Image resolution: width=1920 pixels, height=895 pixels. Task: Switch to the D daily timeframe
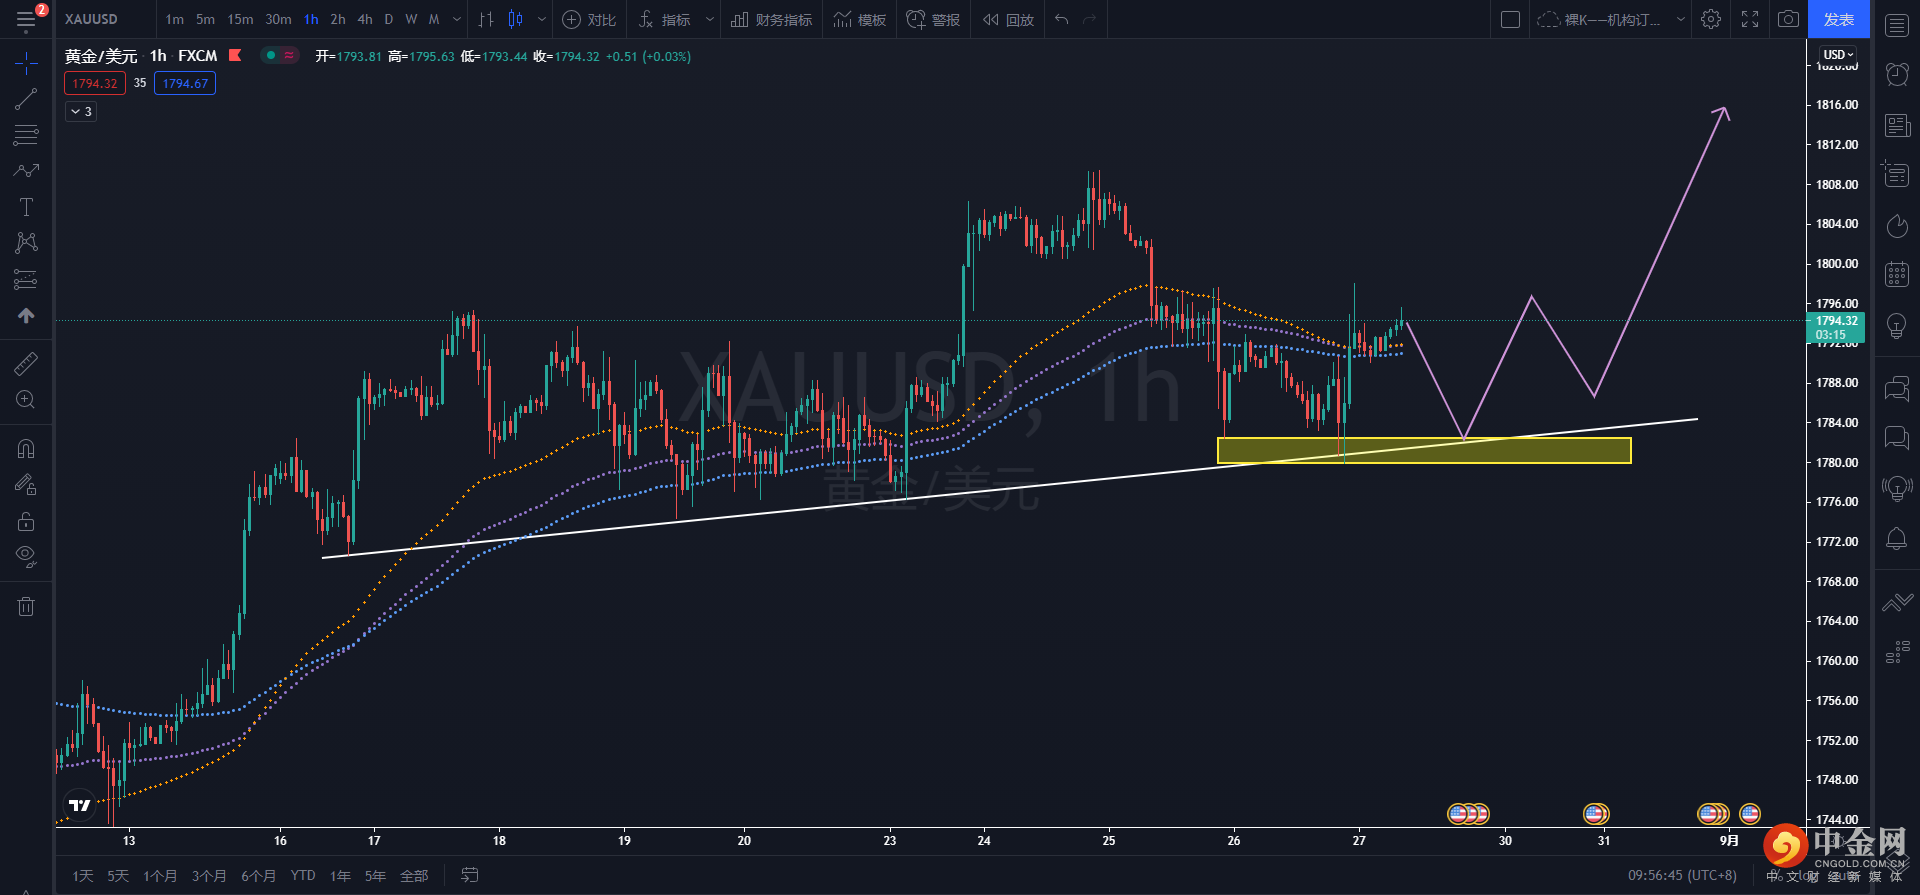point(389,20)
